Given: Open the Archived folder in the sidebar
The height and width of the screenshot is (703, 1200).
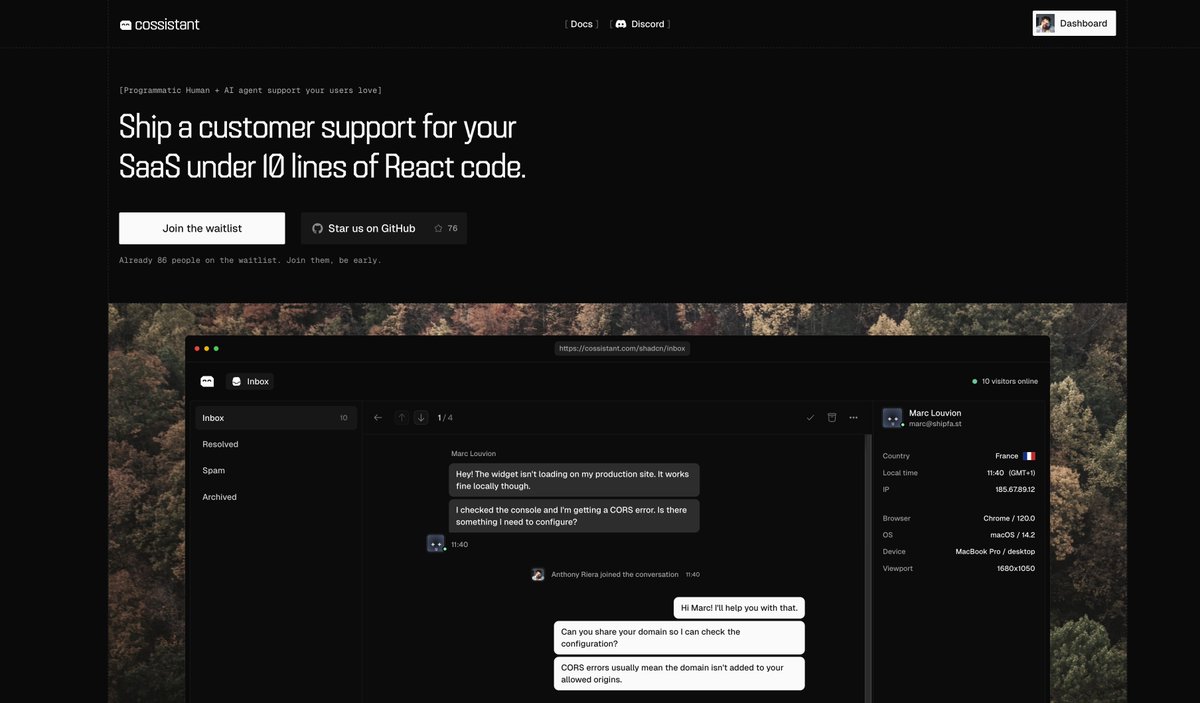Looking at the screenshot, I should 275,497.
